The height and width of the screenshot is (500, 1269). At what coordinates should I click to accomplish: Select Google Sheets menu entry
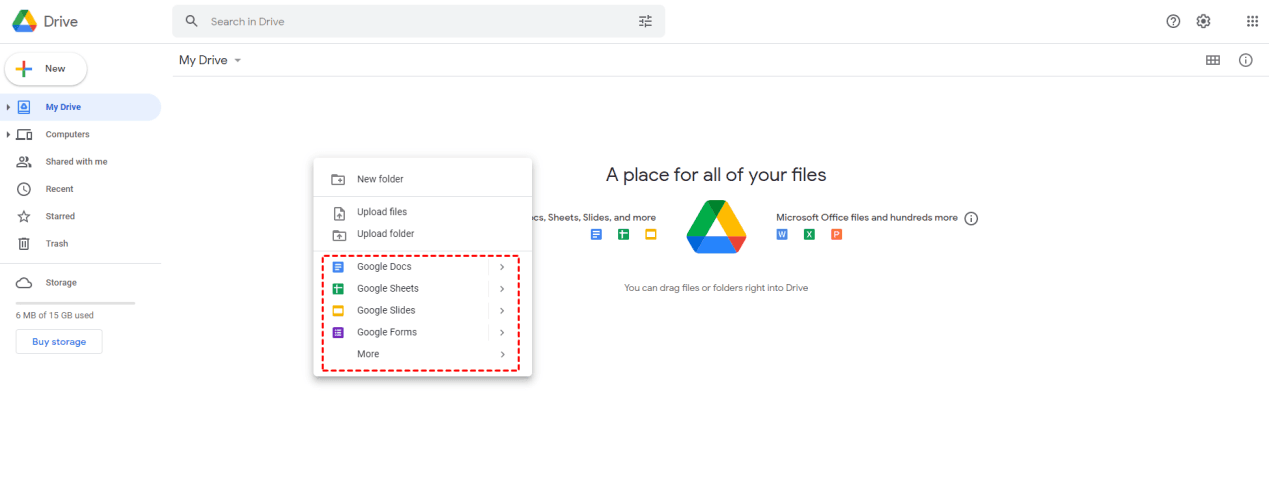pos(423,289)
